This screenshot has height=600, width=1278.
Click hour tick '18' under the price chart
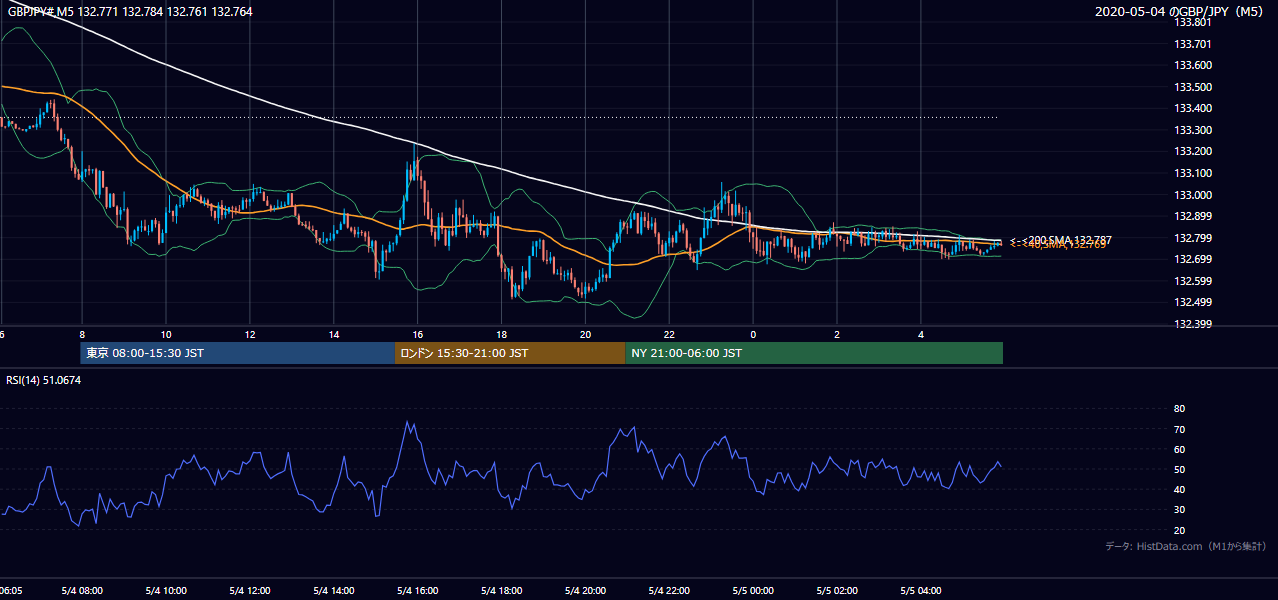502,334
